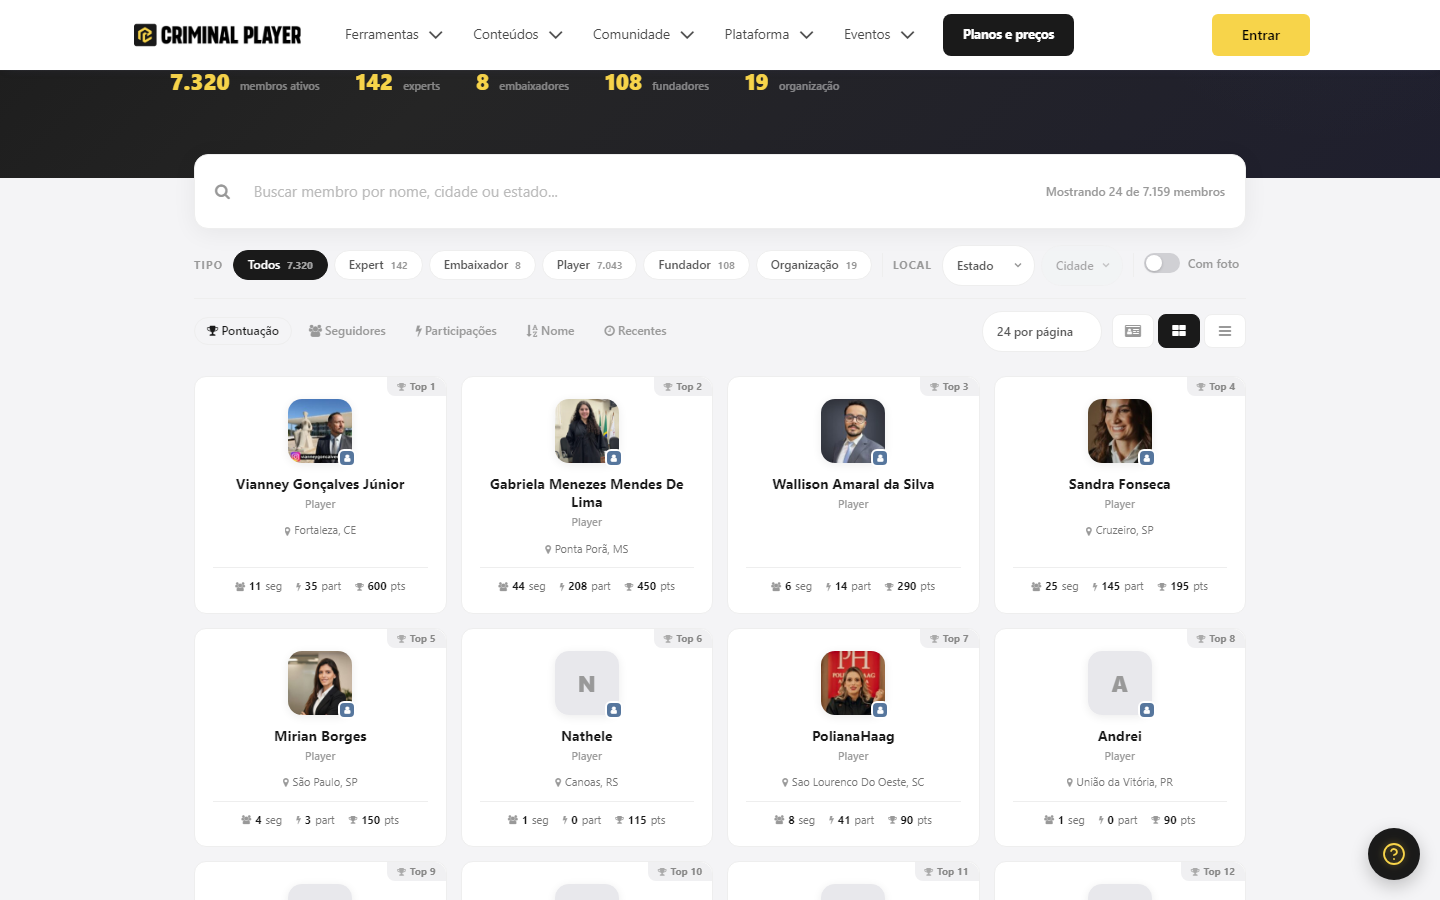Image resolution: width=1440 pixels, height=900 pixels.
Task: Click the location pin beside Fortaleza, CE
Action: click(x=287, y=531)
